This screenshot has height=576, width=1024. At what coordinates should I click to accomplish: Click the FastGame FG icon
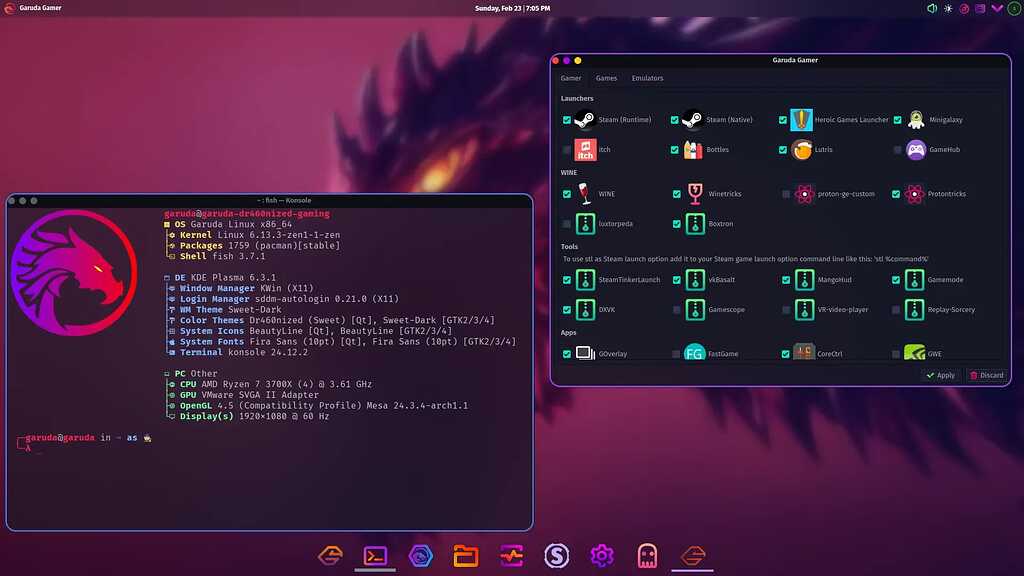coord(694,353)
